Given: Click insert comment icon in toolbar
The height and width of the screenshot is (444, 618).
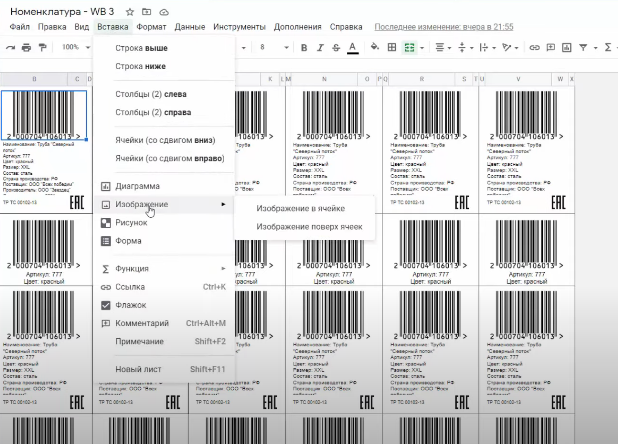Looking at the screenshot, I should pyautogui.click(x=551, y=48).
